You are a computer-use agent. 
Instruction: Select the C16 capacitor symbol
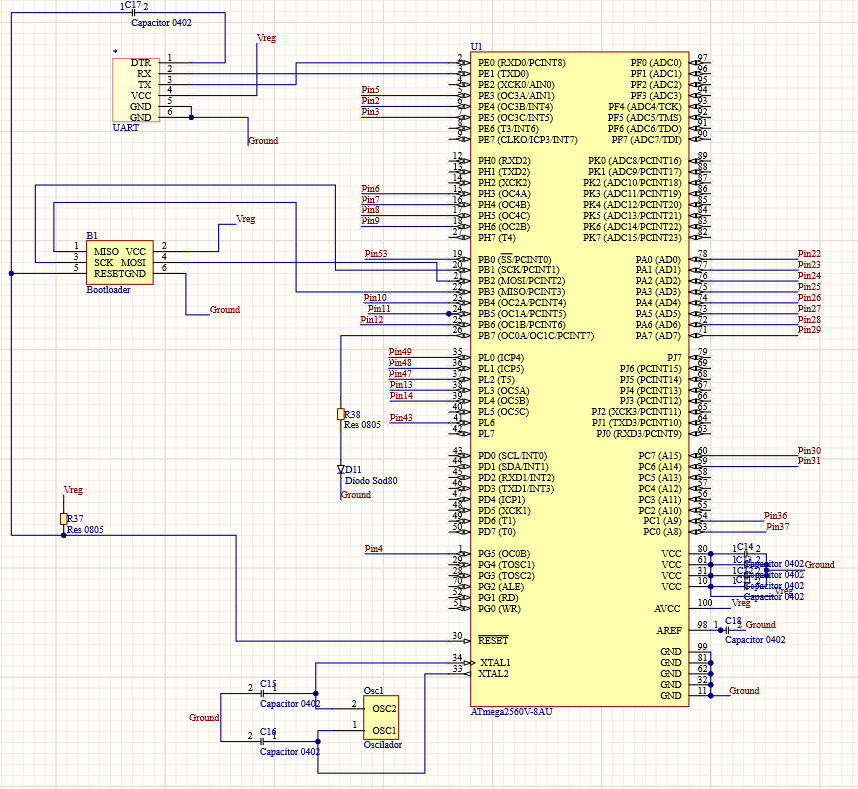(x=262, y=741)
